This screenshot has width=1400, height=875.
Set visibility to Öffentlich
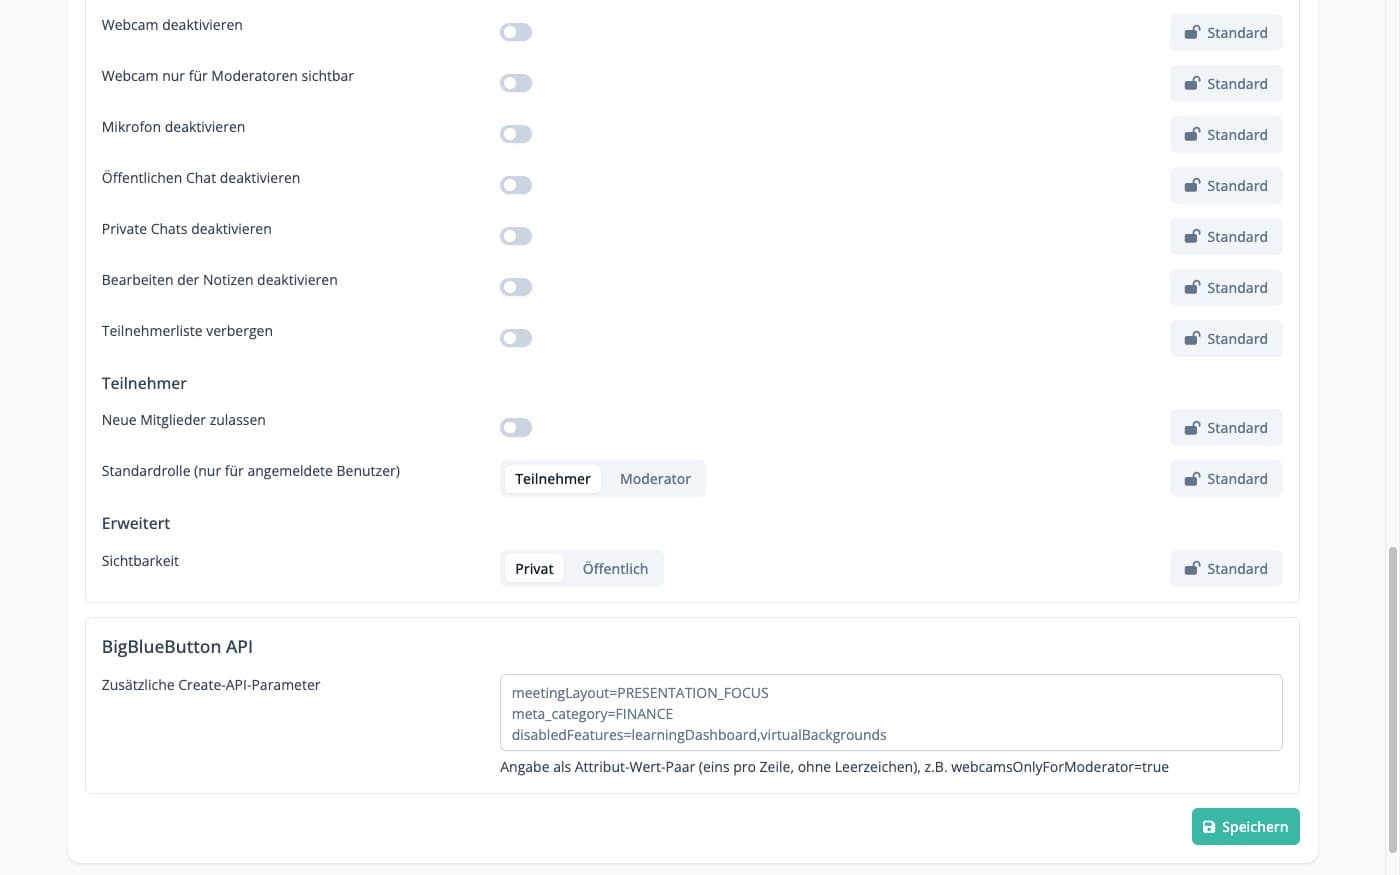click(615, 569)
